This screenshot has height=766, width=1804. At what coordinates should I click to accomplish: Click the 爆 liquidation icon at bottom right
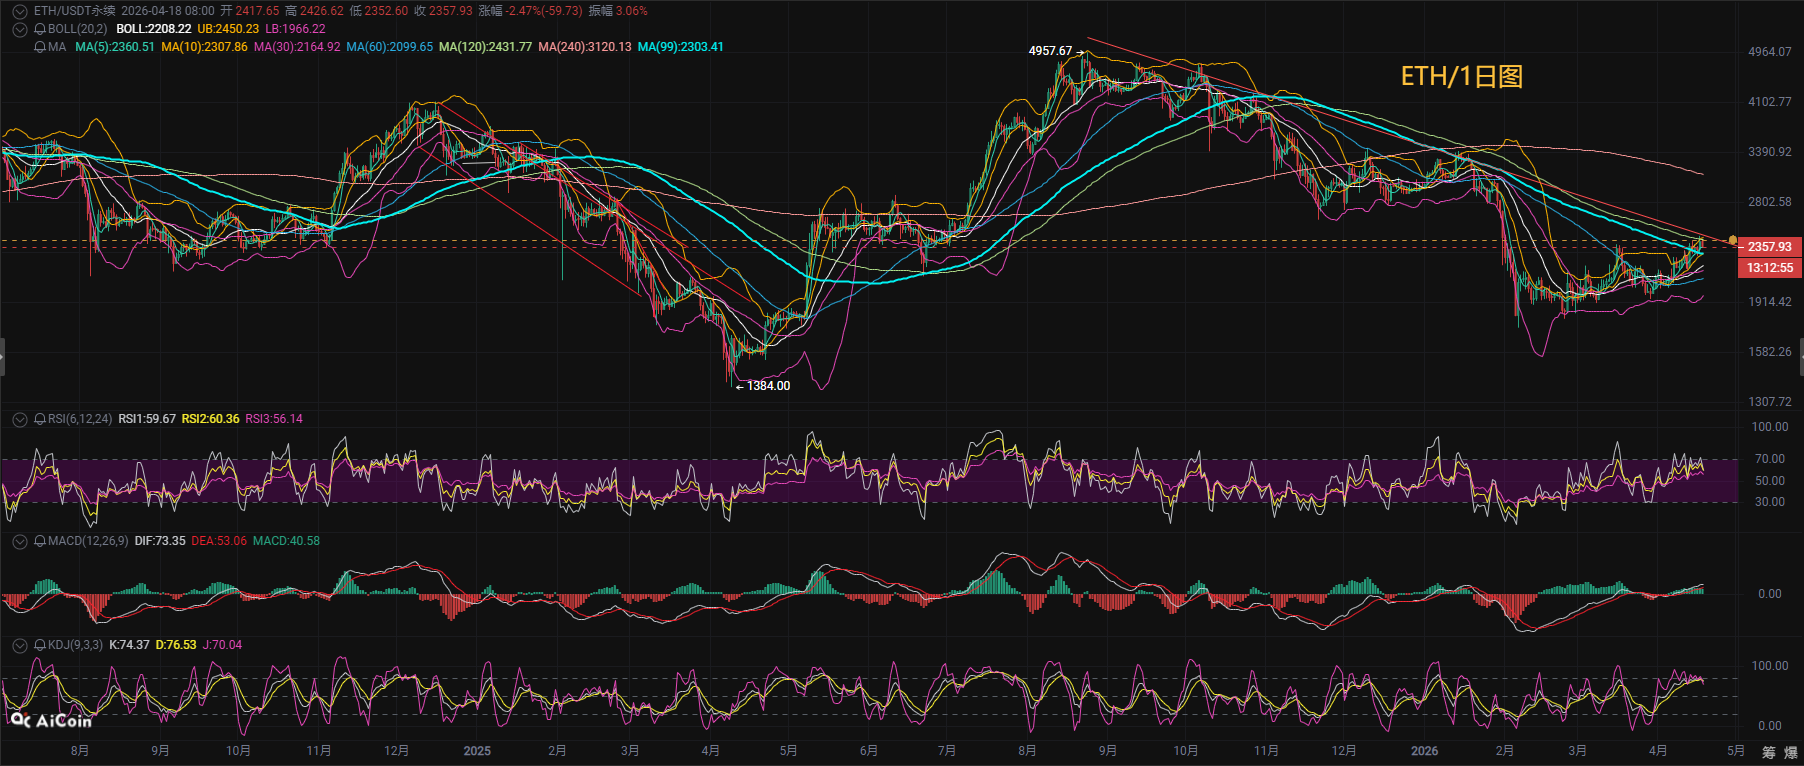click(1791, 752)
